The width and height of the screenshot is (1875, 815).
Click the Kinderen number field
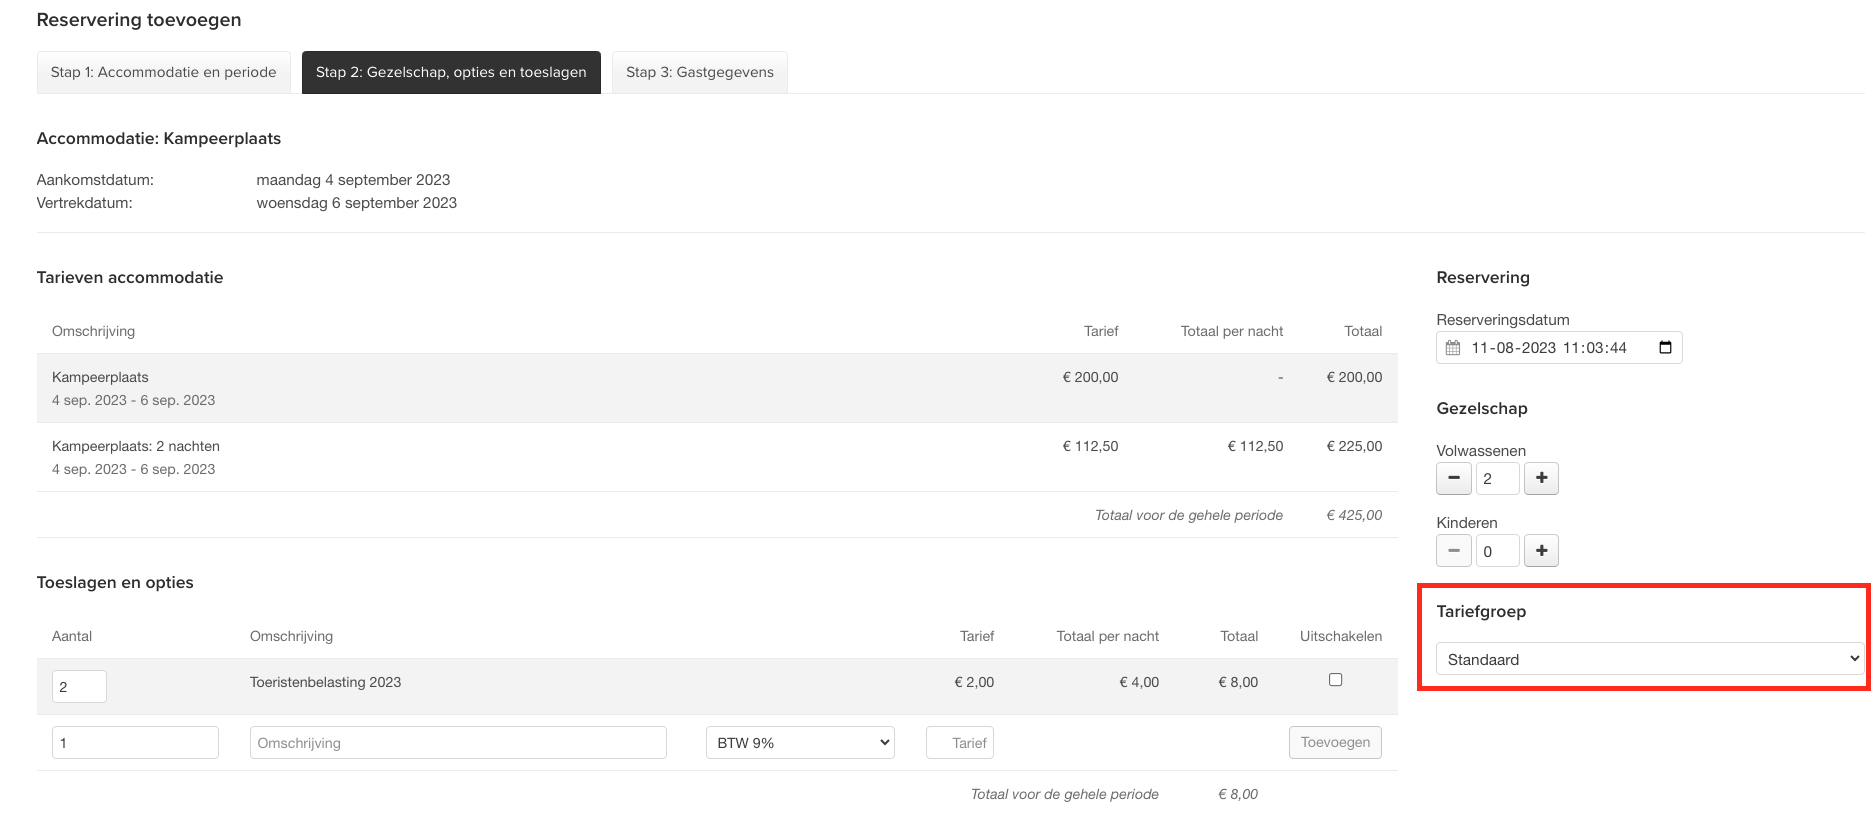click(x=1497, y=550)
